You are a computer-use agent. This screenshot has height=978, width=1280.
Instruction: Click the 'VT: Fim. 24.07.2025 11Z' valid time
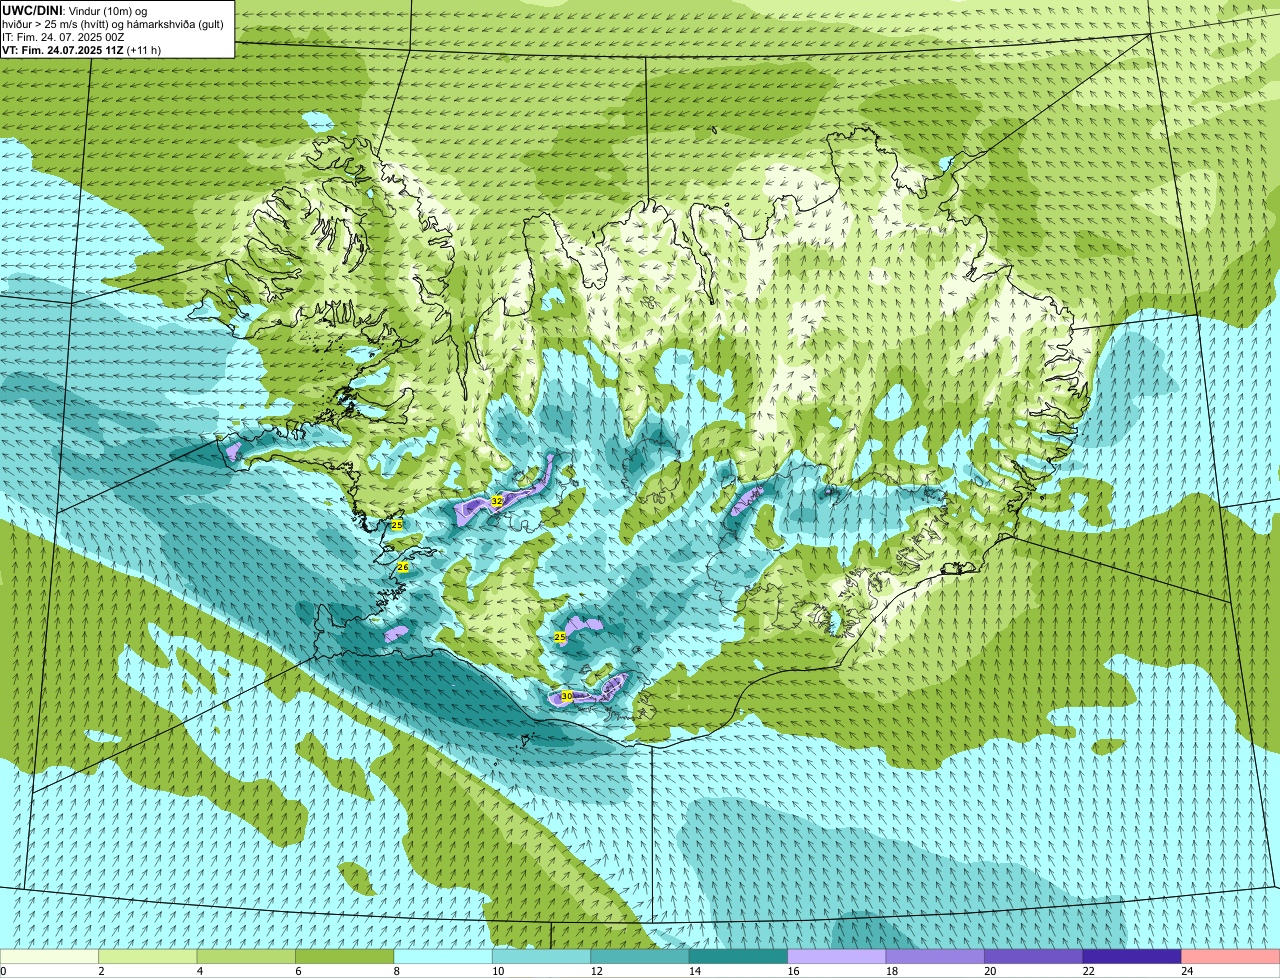pyautogui.click(x=62, y=50)
